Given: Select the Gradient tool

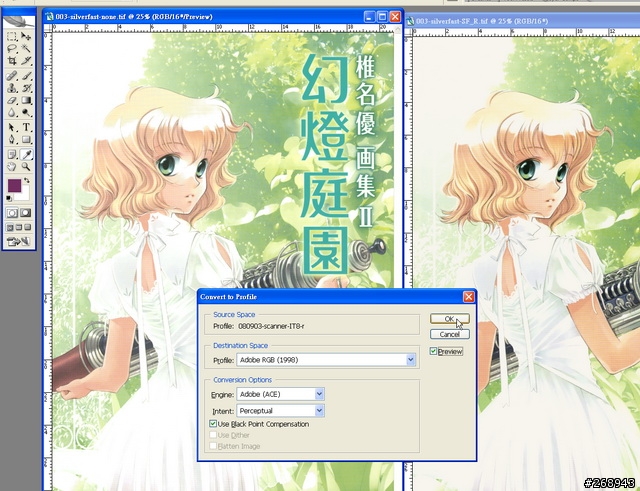Looking at the screenshot, I should (26, 100).
